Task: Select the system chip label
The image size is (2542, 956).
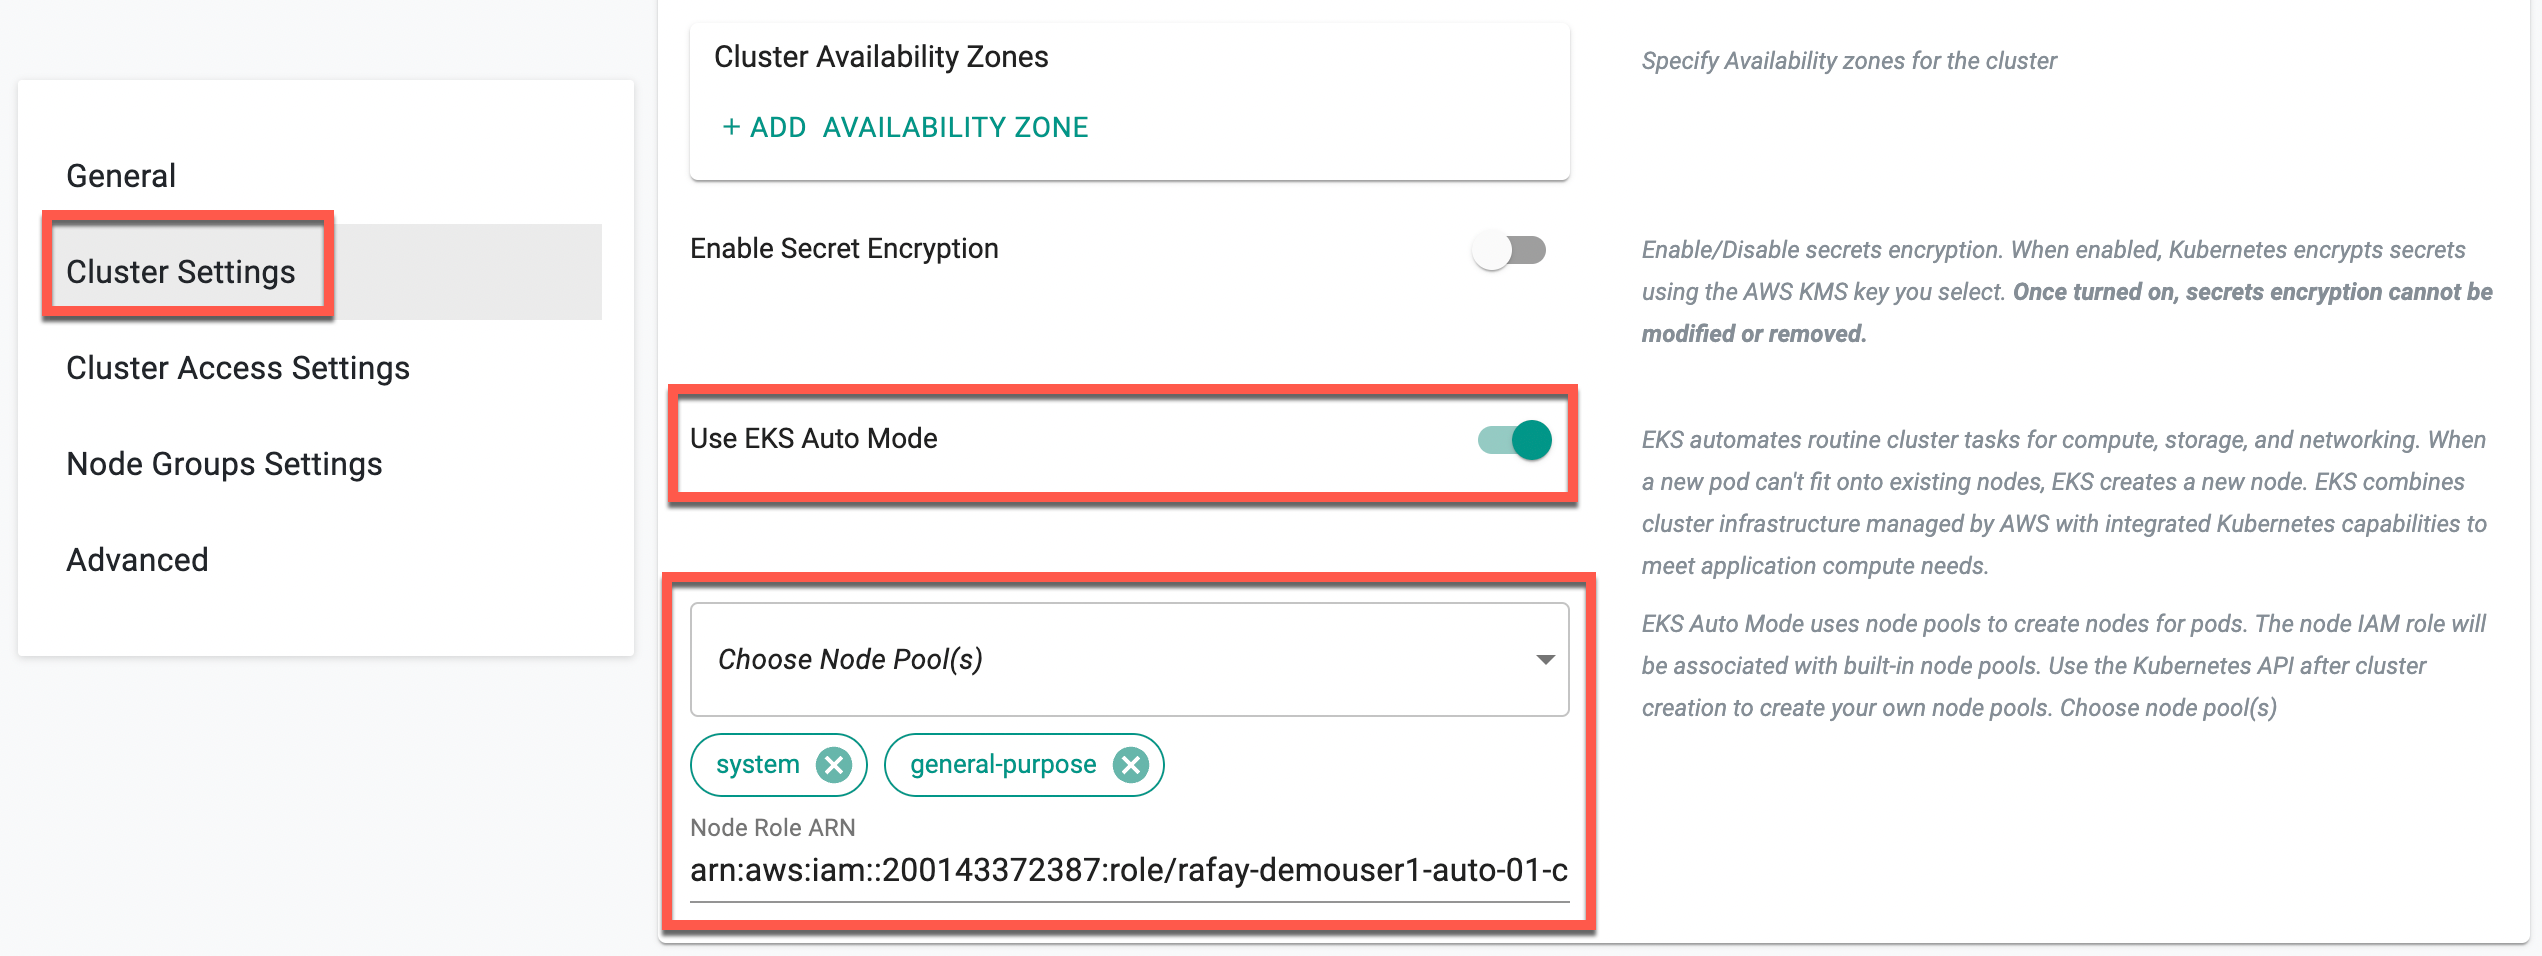Action: point(757,765)
